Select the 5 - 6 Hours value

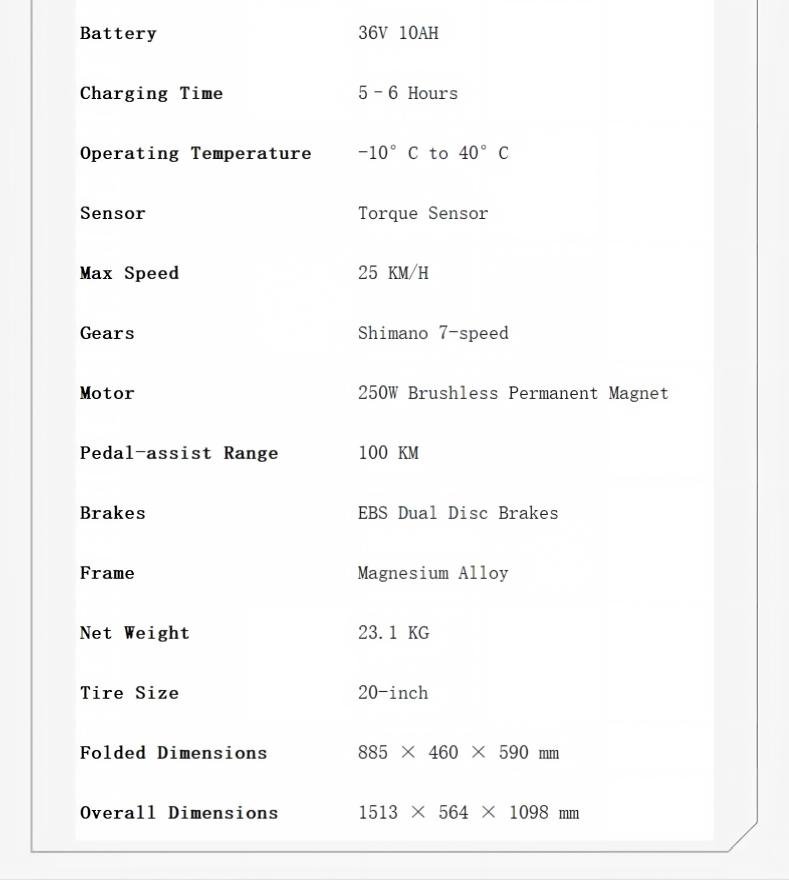coord(408,93)
